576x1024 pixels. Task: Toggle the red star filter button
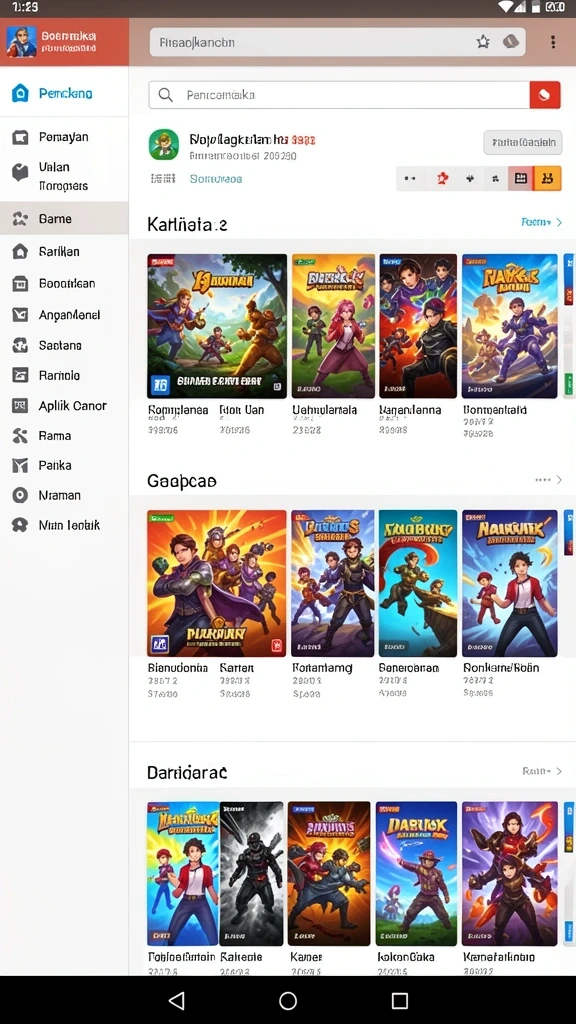tap(443, 178)
